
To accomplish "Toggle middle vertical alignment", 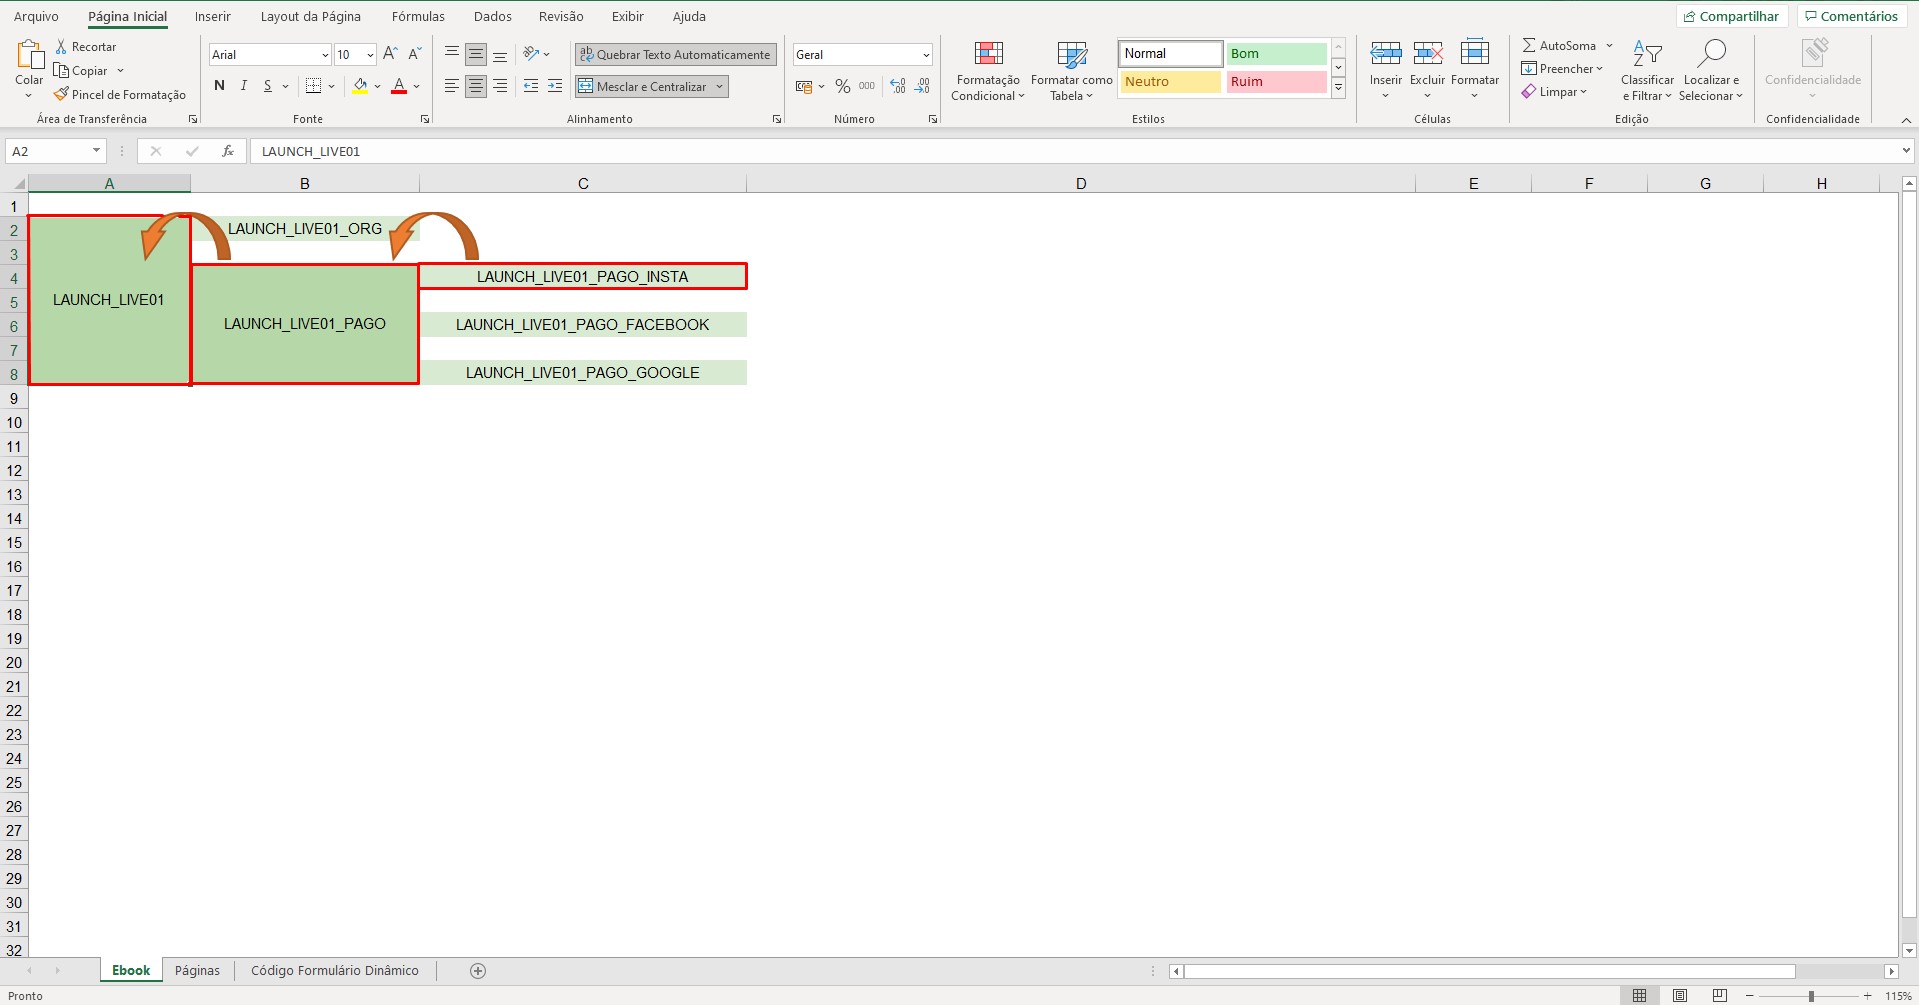I will [476, 54].
